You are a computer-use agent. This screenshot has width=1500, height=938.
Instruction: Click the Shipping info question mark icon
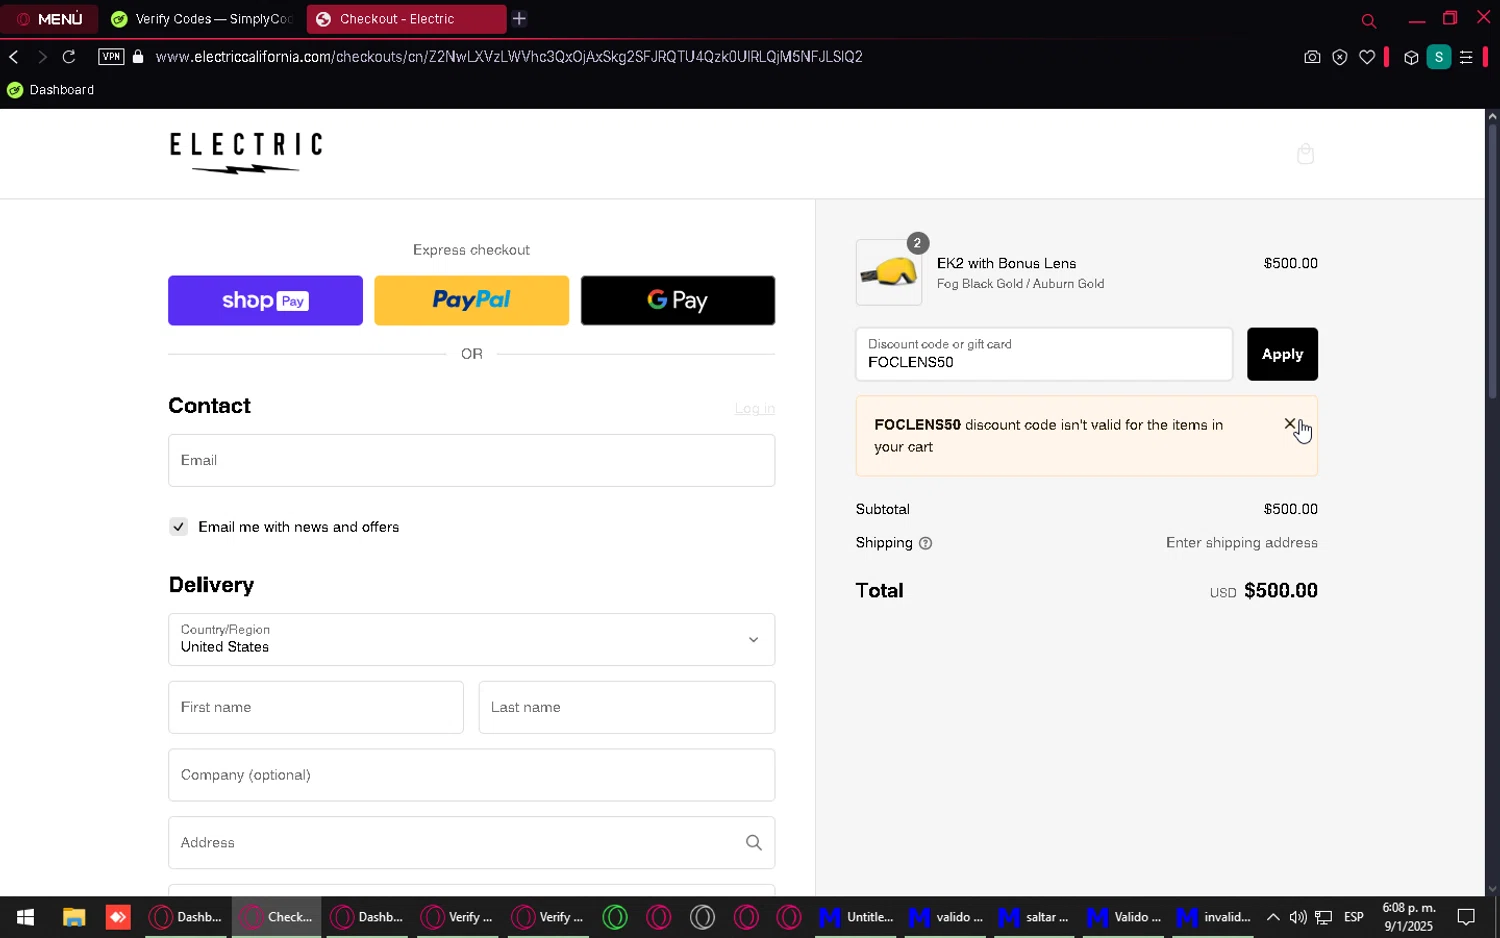[925, 544]
